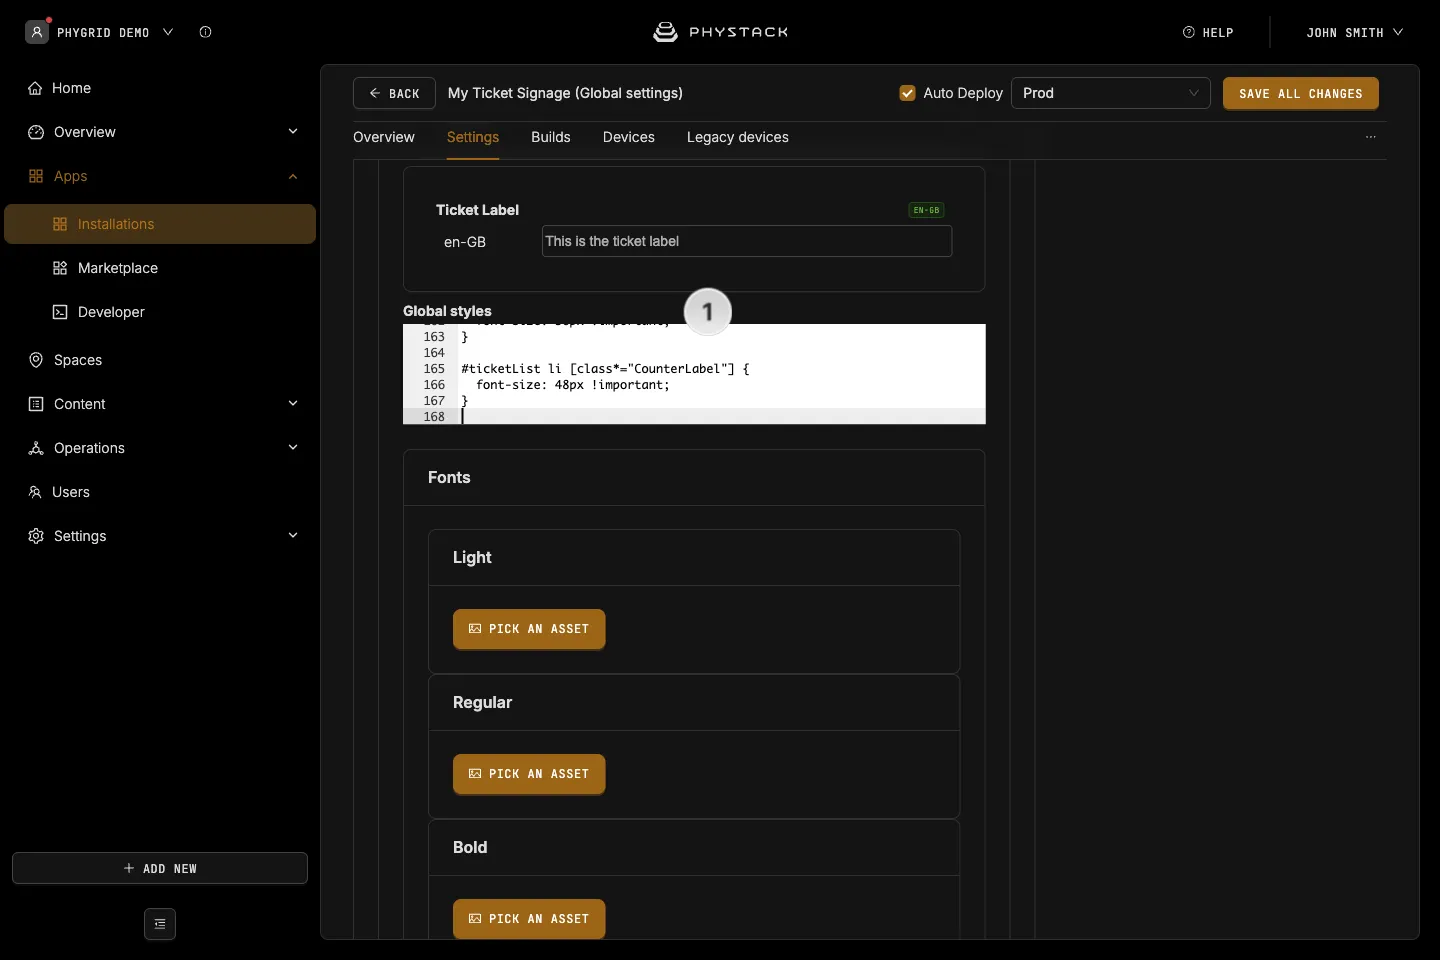Pick an asset for Regular font
Viewport: 1440px width, 960px height.
tap(529, 774)
